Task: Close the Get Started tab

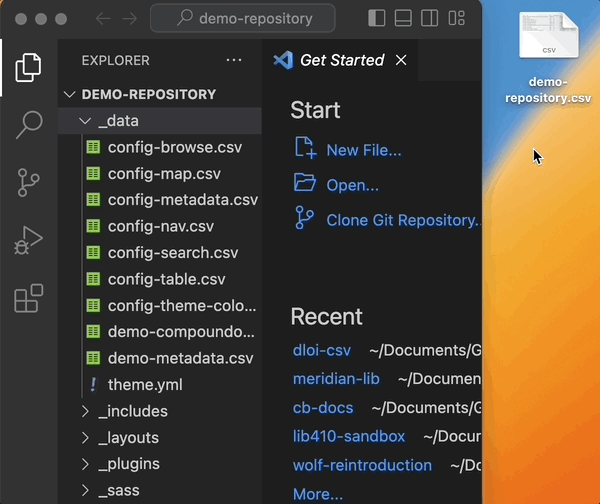Action: pos(401,60)
